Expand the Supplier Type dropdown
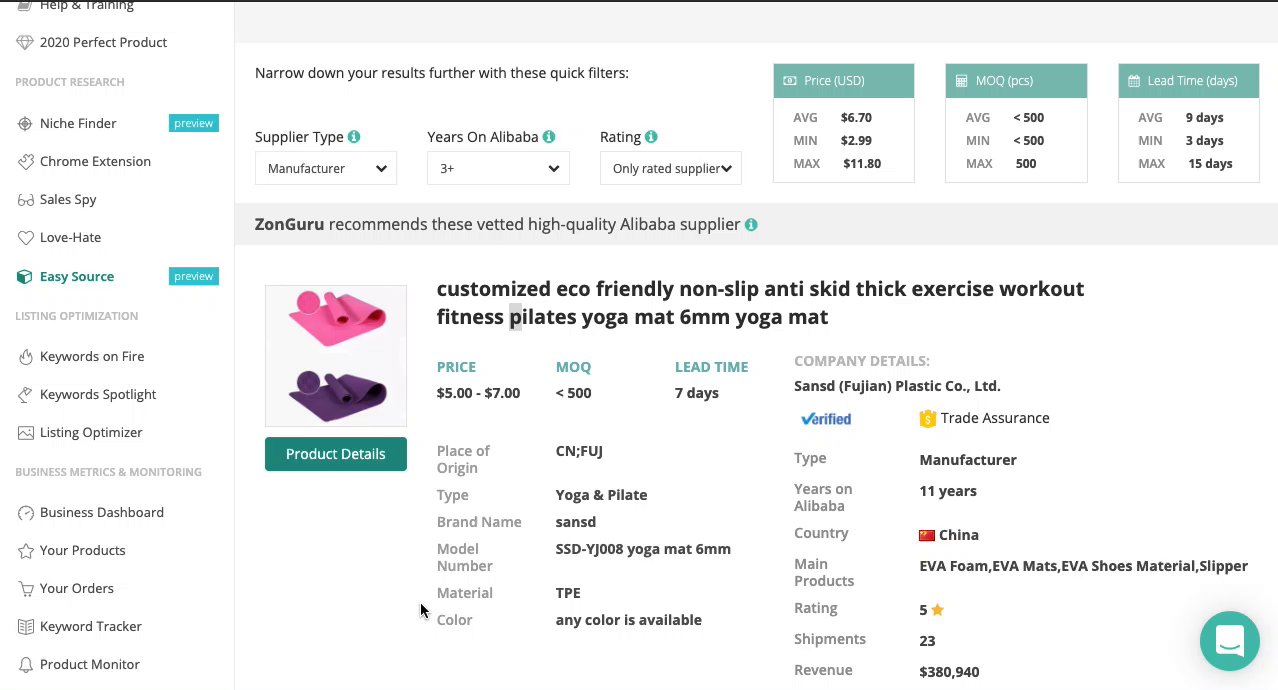This screenshot has height=690, width=1278. (325, 168)
